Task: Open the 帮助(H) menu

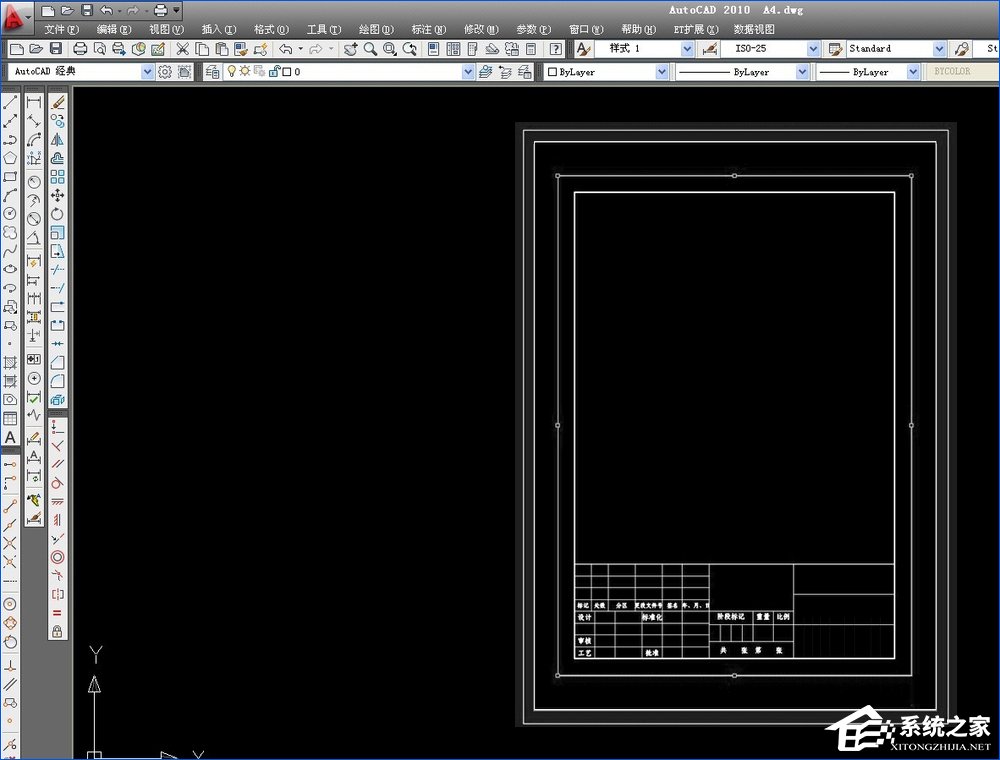Action: pyautogui.click(x=638, y=29)
